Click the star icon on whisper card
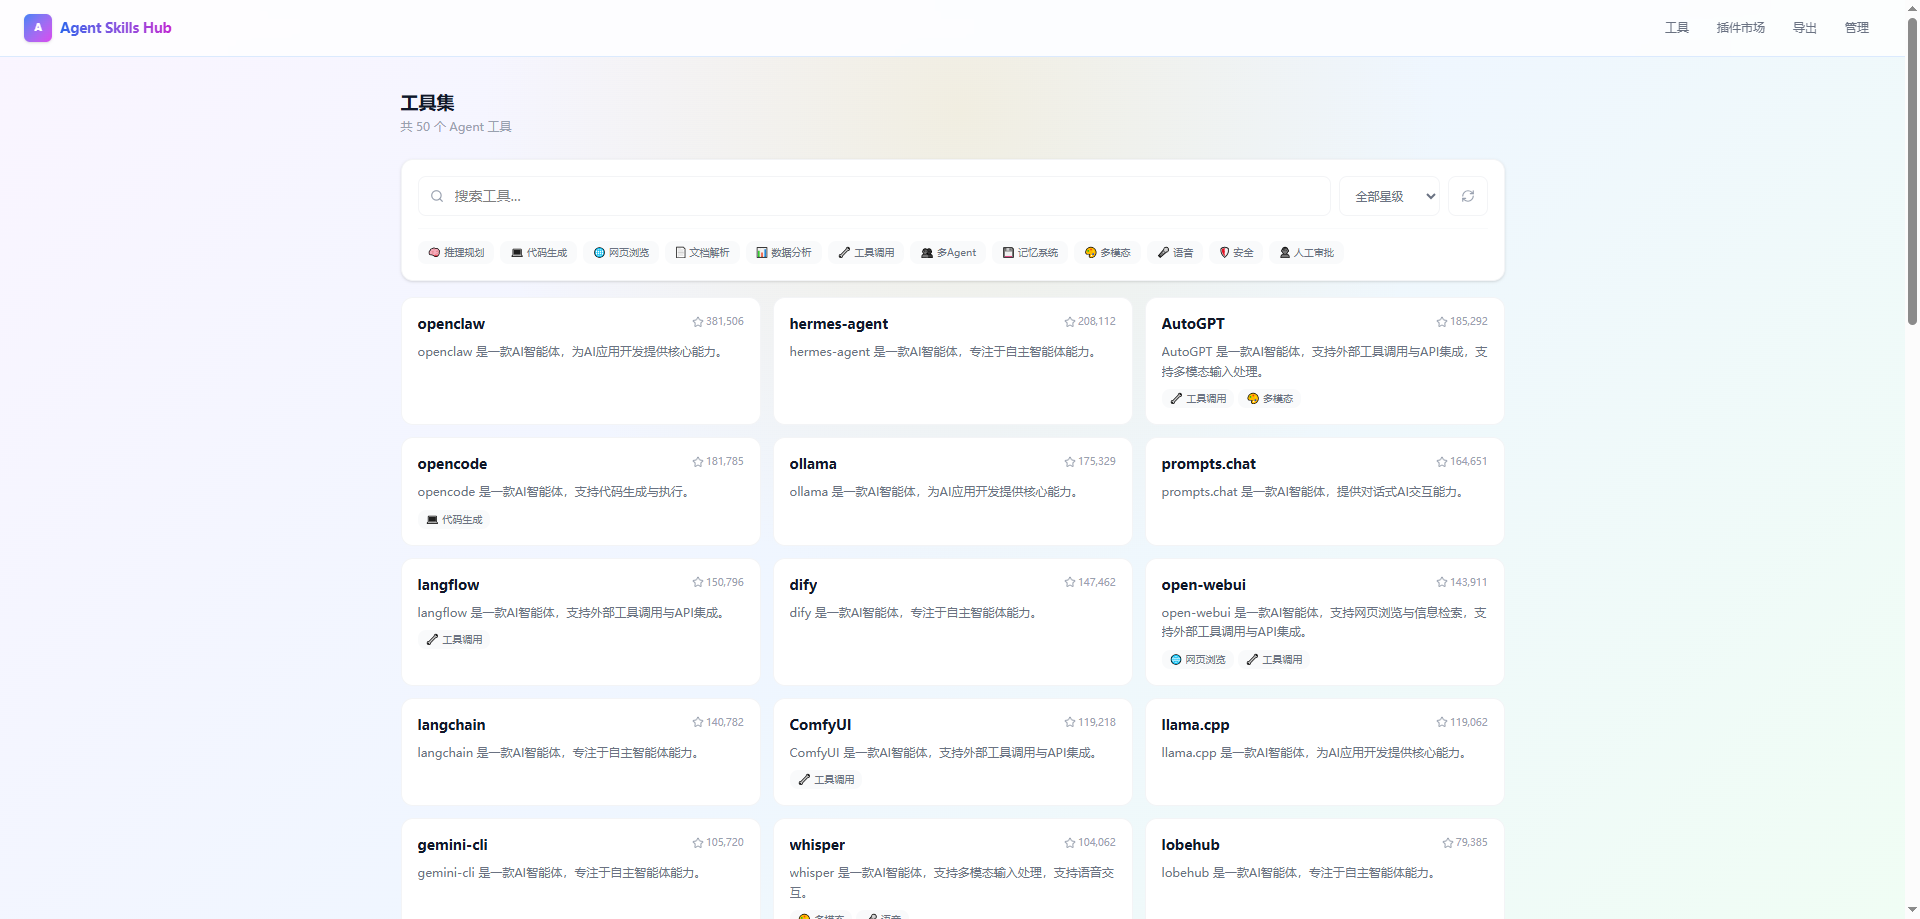 tap(1070, 843)
